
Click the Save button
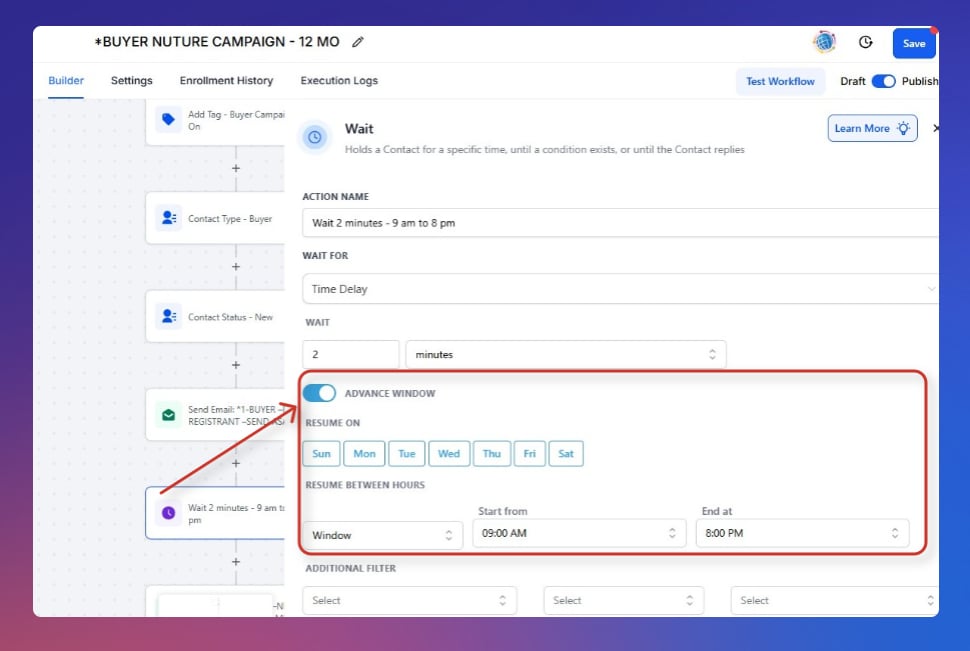pos(914,43)
